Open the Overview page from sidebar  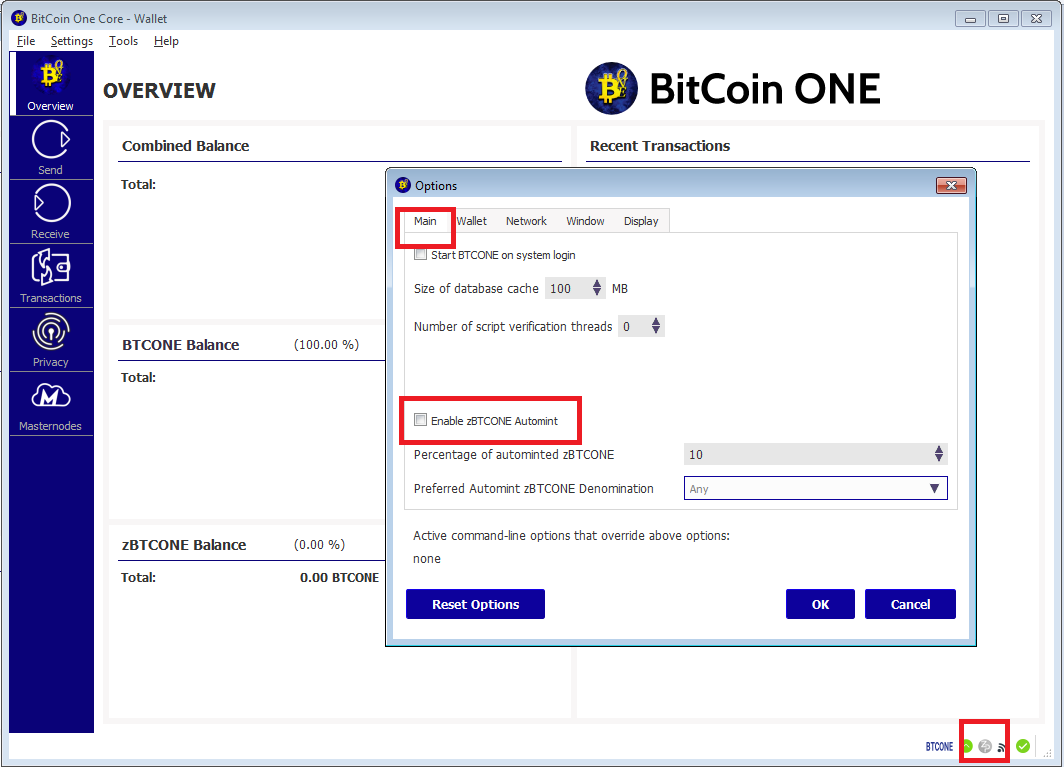coord(51,84)
